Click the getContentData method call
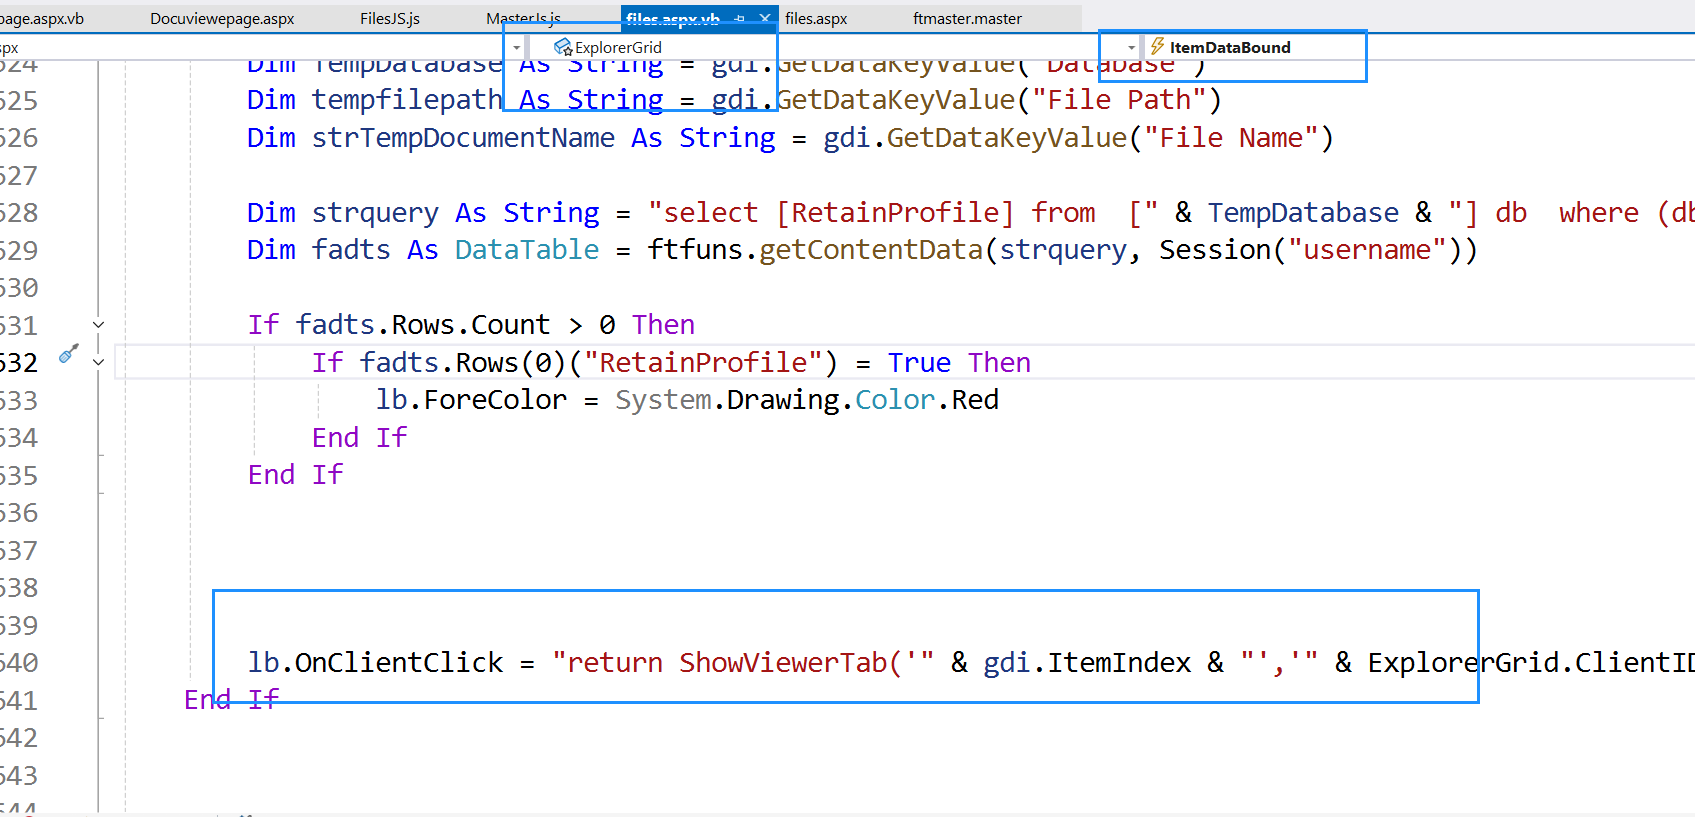 point(870,250)
